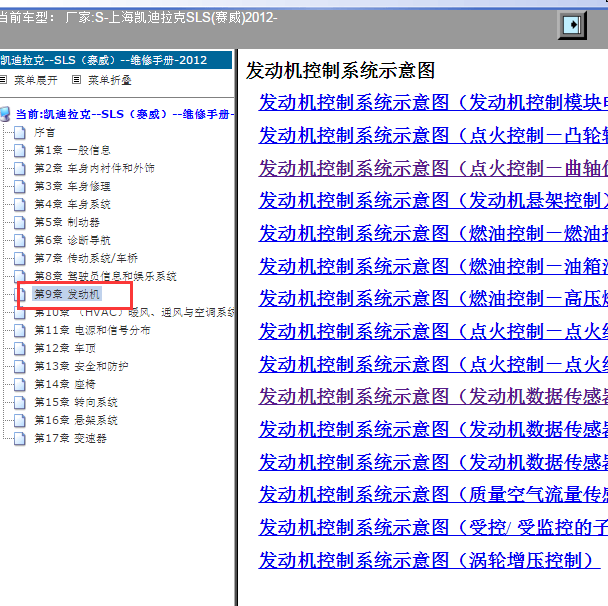Screen dimensions: 608x606
Task: Open 第7章 传动系统/车桥
Action: [86, 258]
